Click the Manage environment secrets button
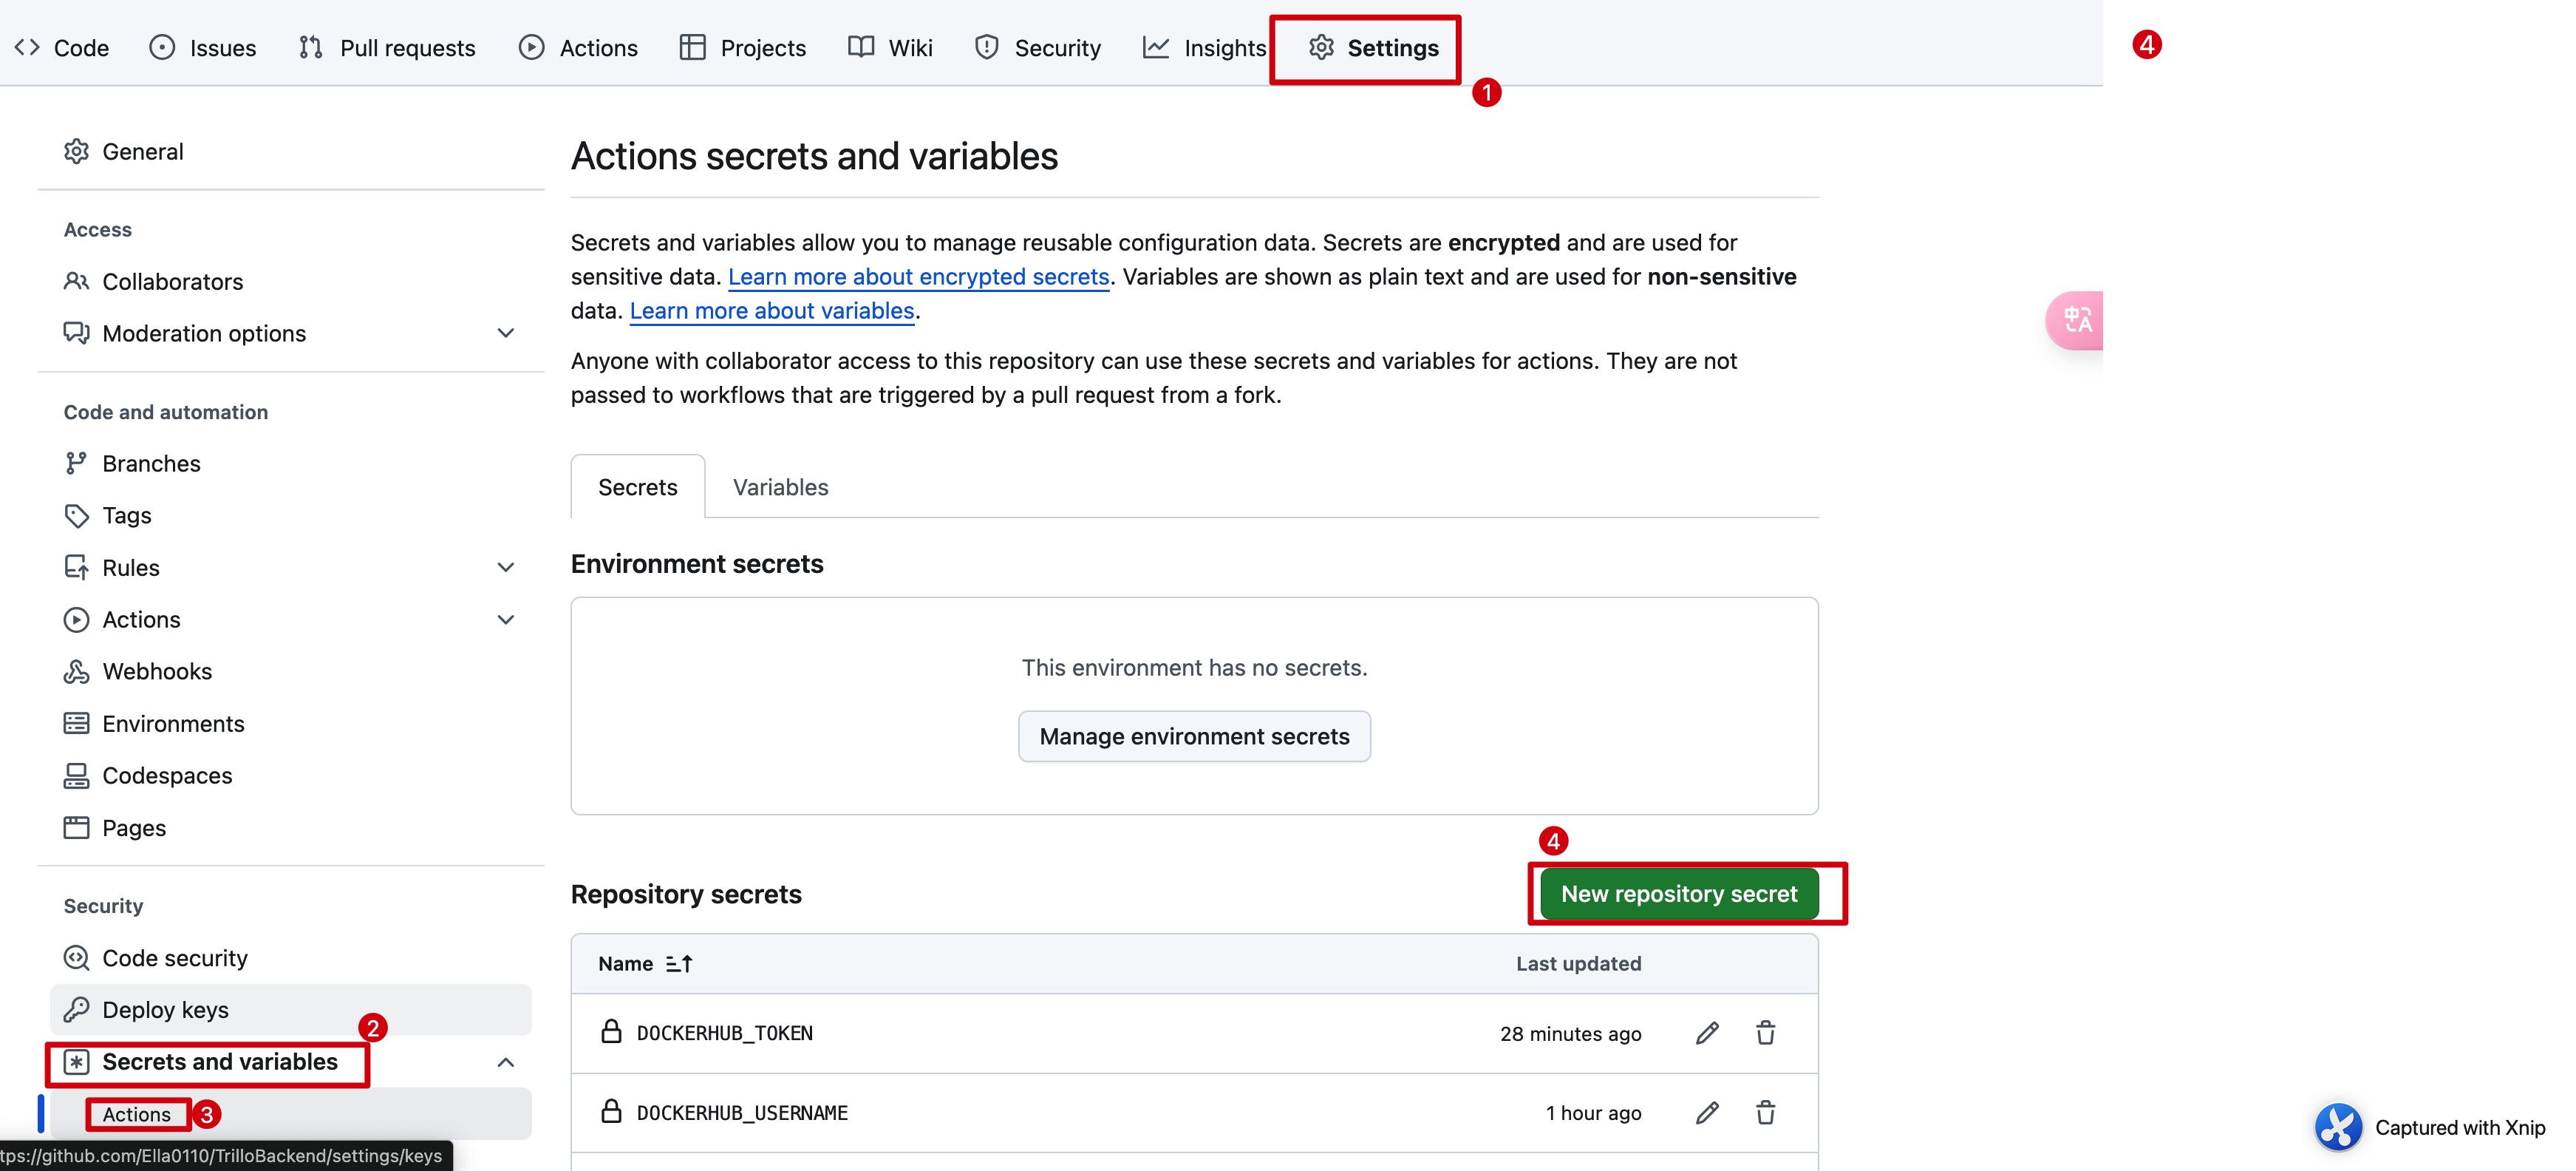2576x1171 pixels. coord(1194,737)
